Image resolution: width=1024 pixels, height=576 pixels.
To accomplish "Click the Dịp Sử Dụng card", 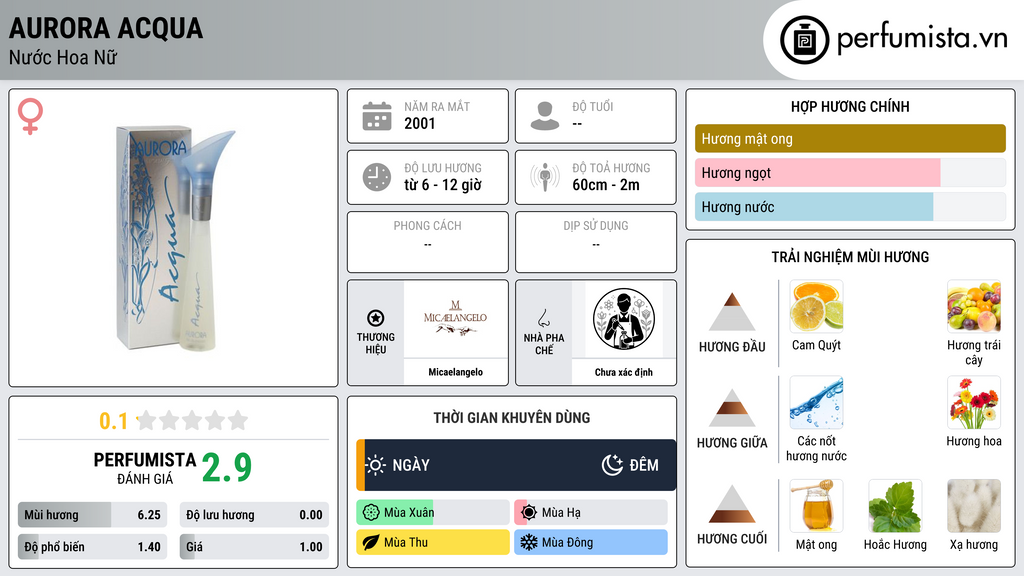I will [596, 242].
